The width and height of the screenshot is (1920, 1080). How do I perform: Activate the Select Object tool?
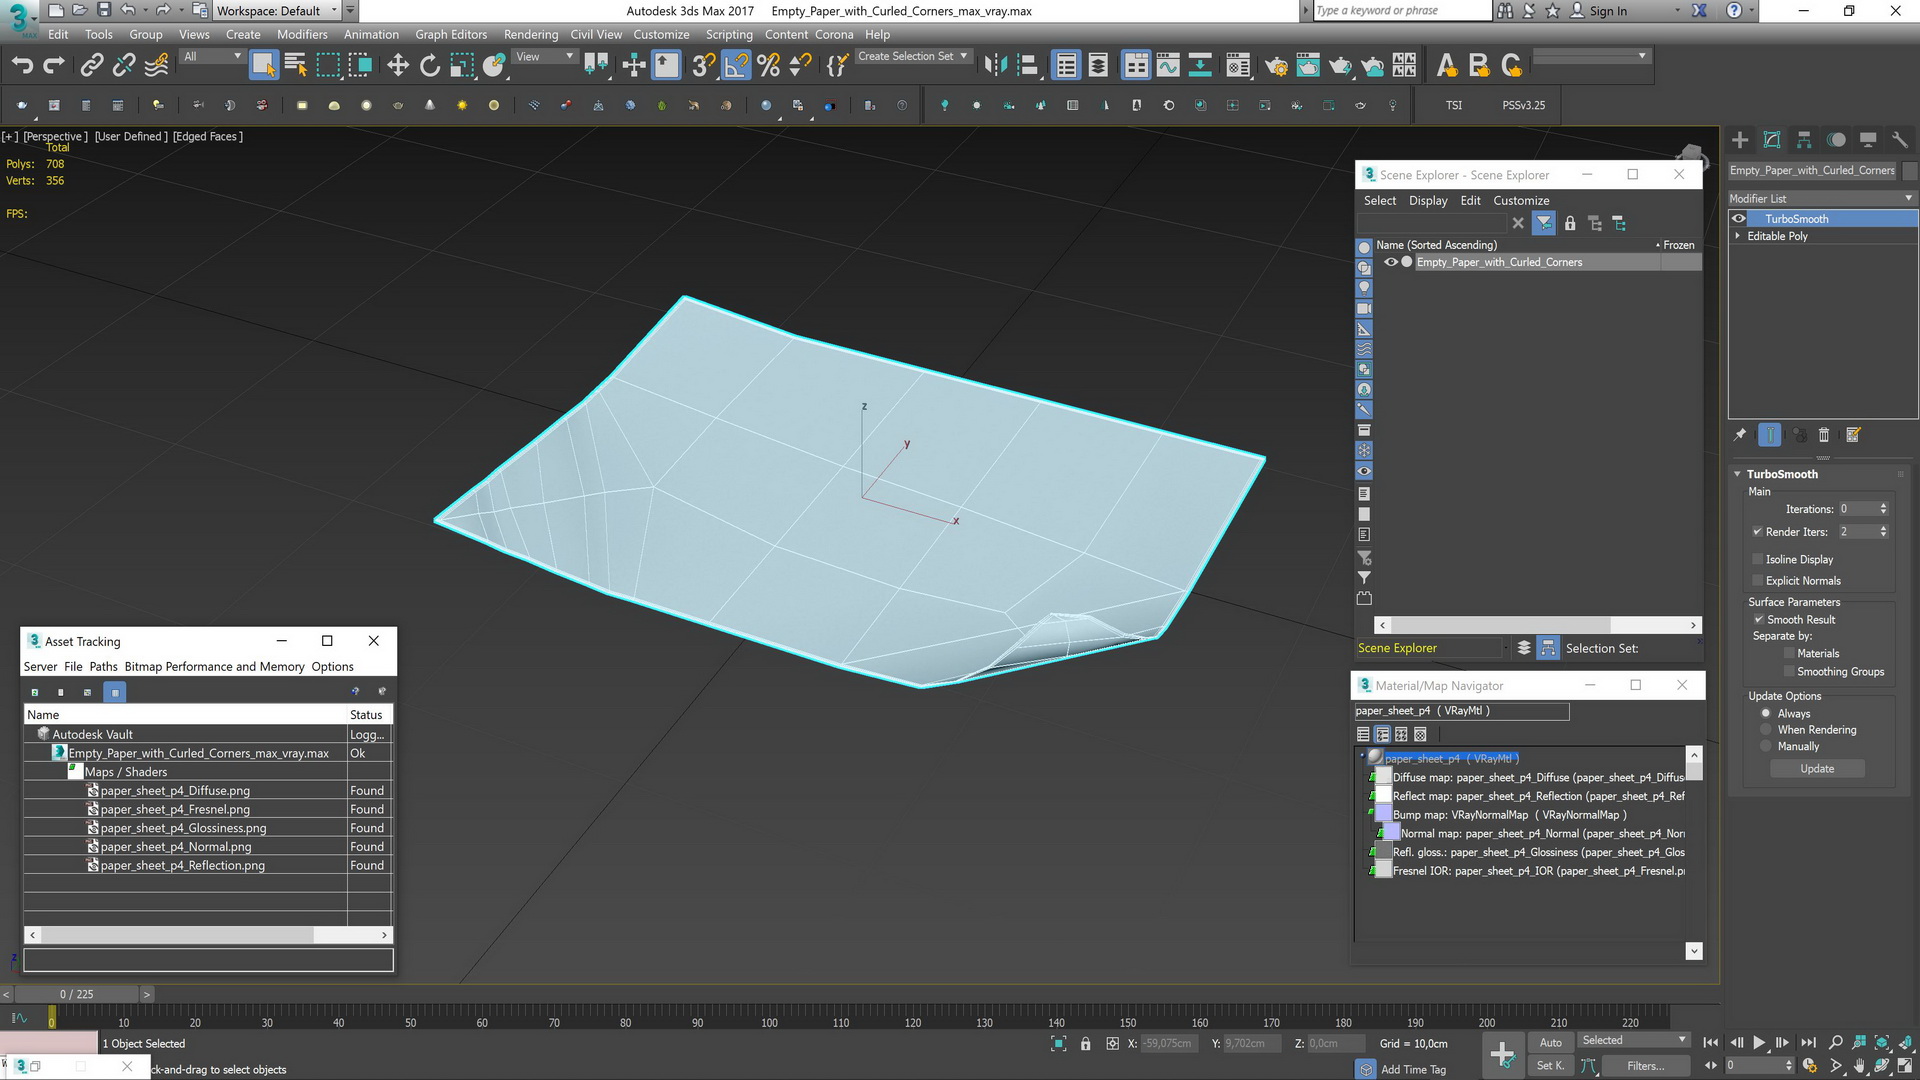point(263,66)
